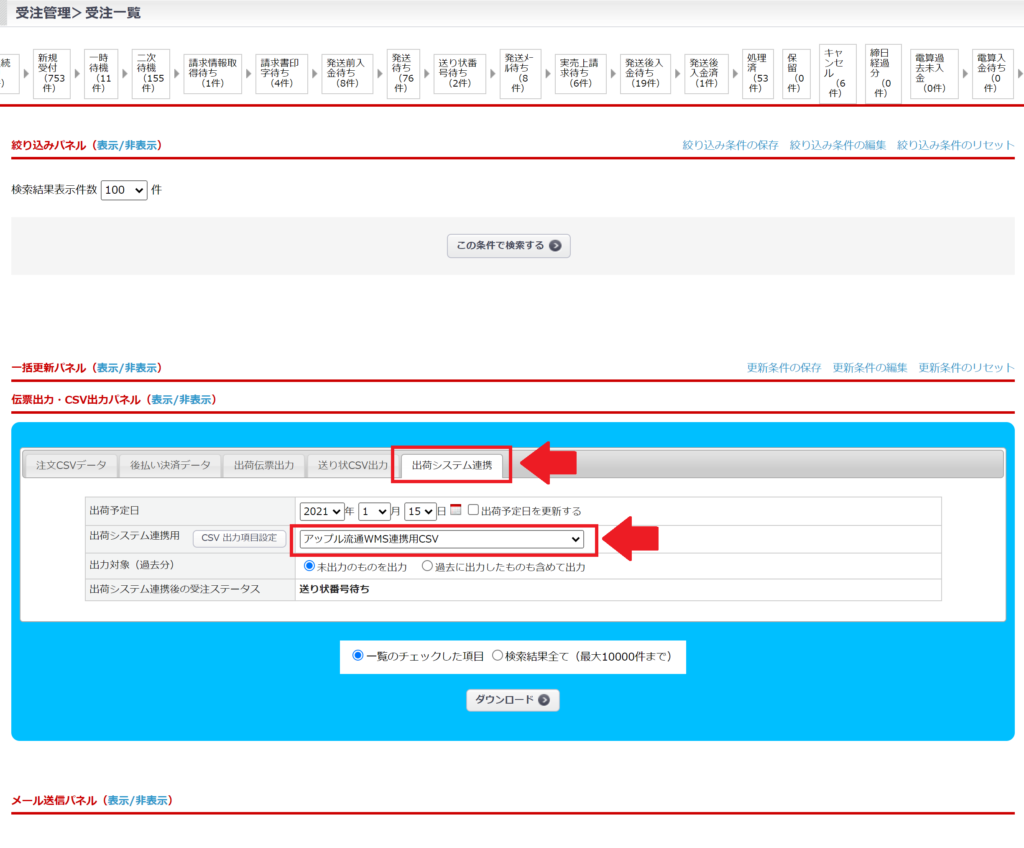Filter by 二次待機 (155件) status
Viewport: 1024px width, 848px height.
[x=150, y=73]
